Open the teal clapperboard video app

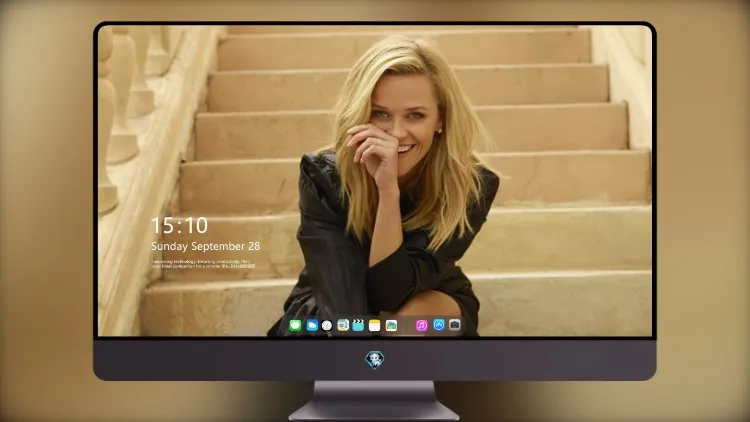click(x=358, y=325)
